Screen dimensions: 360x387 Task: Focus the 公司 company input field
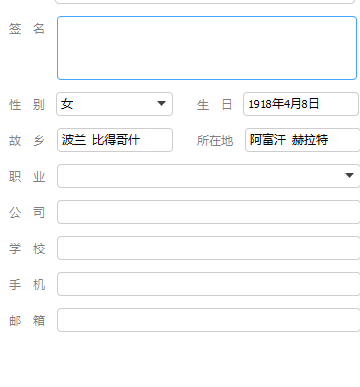click(x=209, y=212)
